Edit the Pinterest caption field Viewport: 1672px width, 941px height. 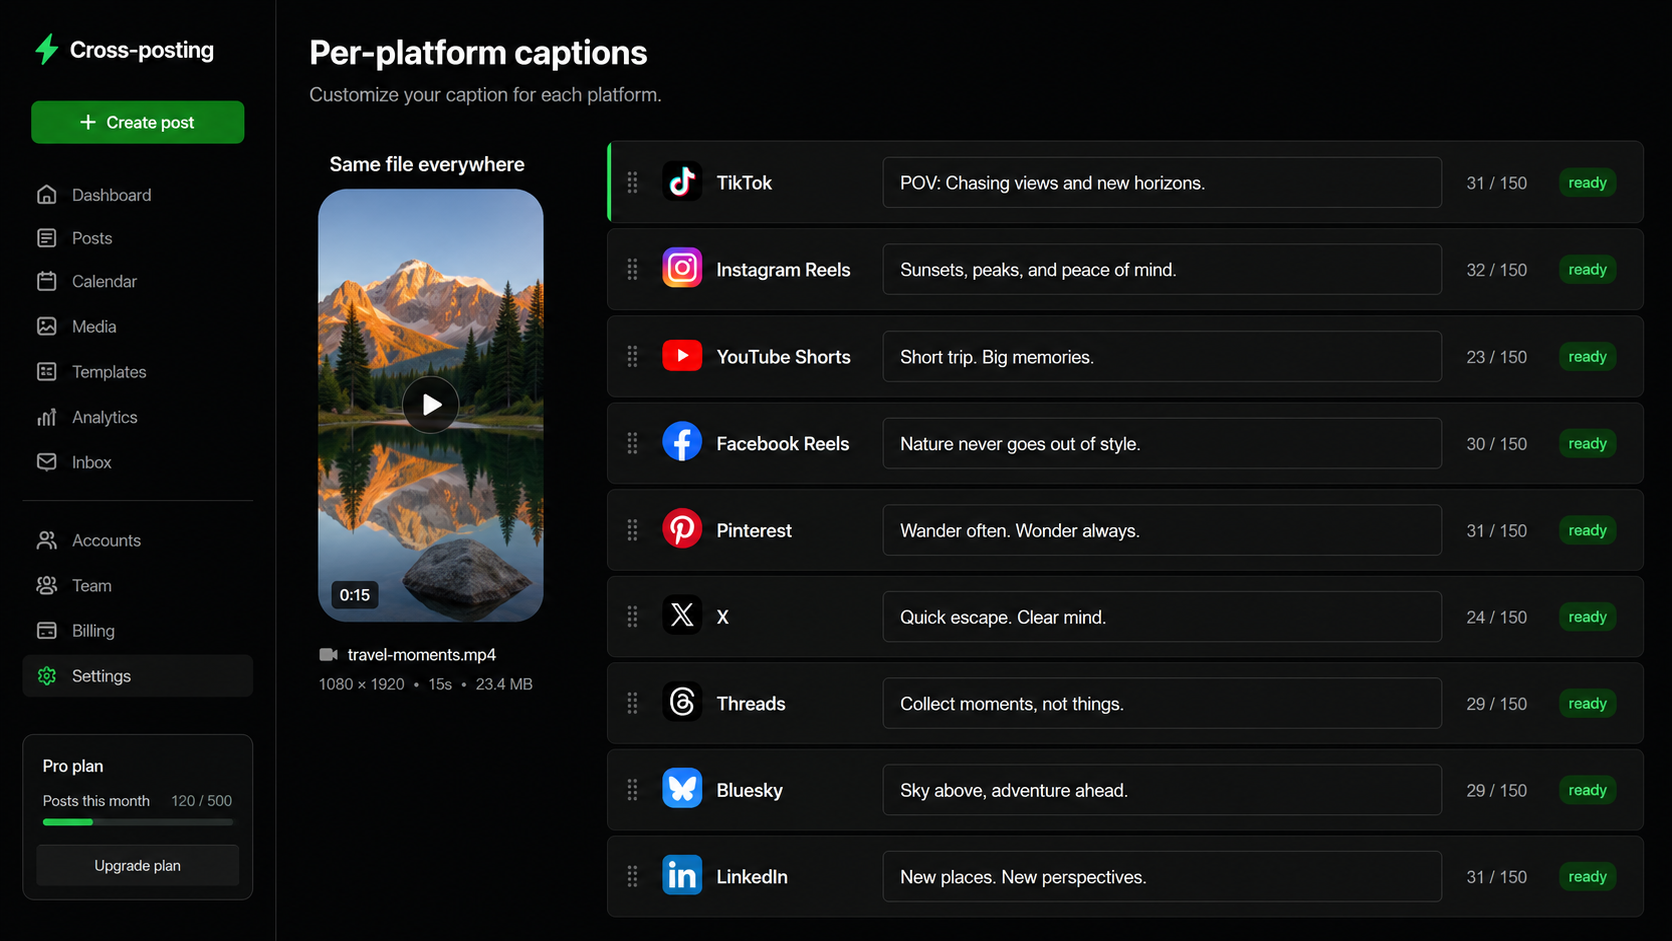(1162, 530)
